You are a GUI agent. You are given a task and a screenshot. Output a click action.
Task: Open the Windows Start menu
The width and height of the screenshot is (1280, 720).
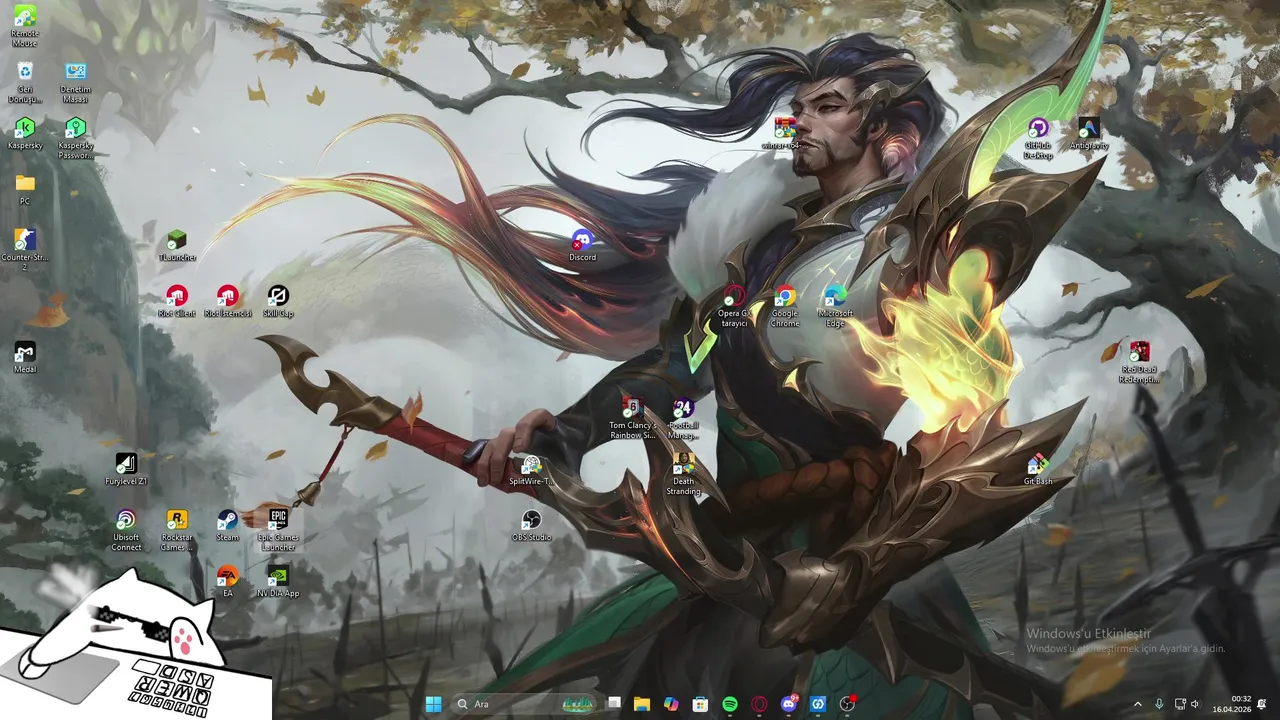point(433,704)
